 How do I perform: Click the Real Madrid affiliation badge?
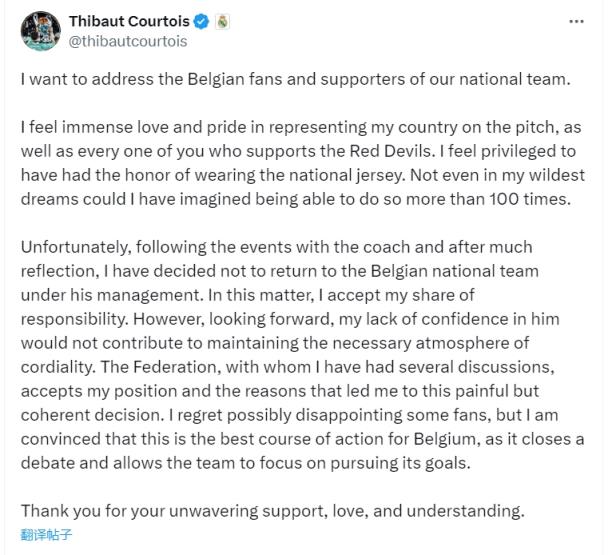222,22
